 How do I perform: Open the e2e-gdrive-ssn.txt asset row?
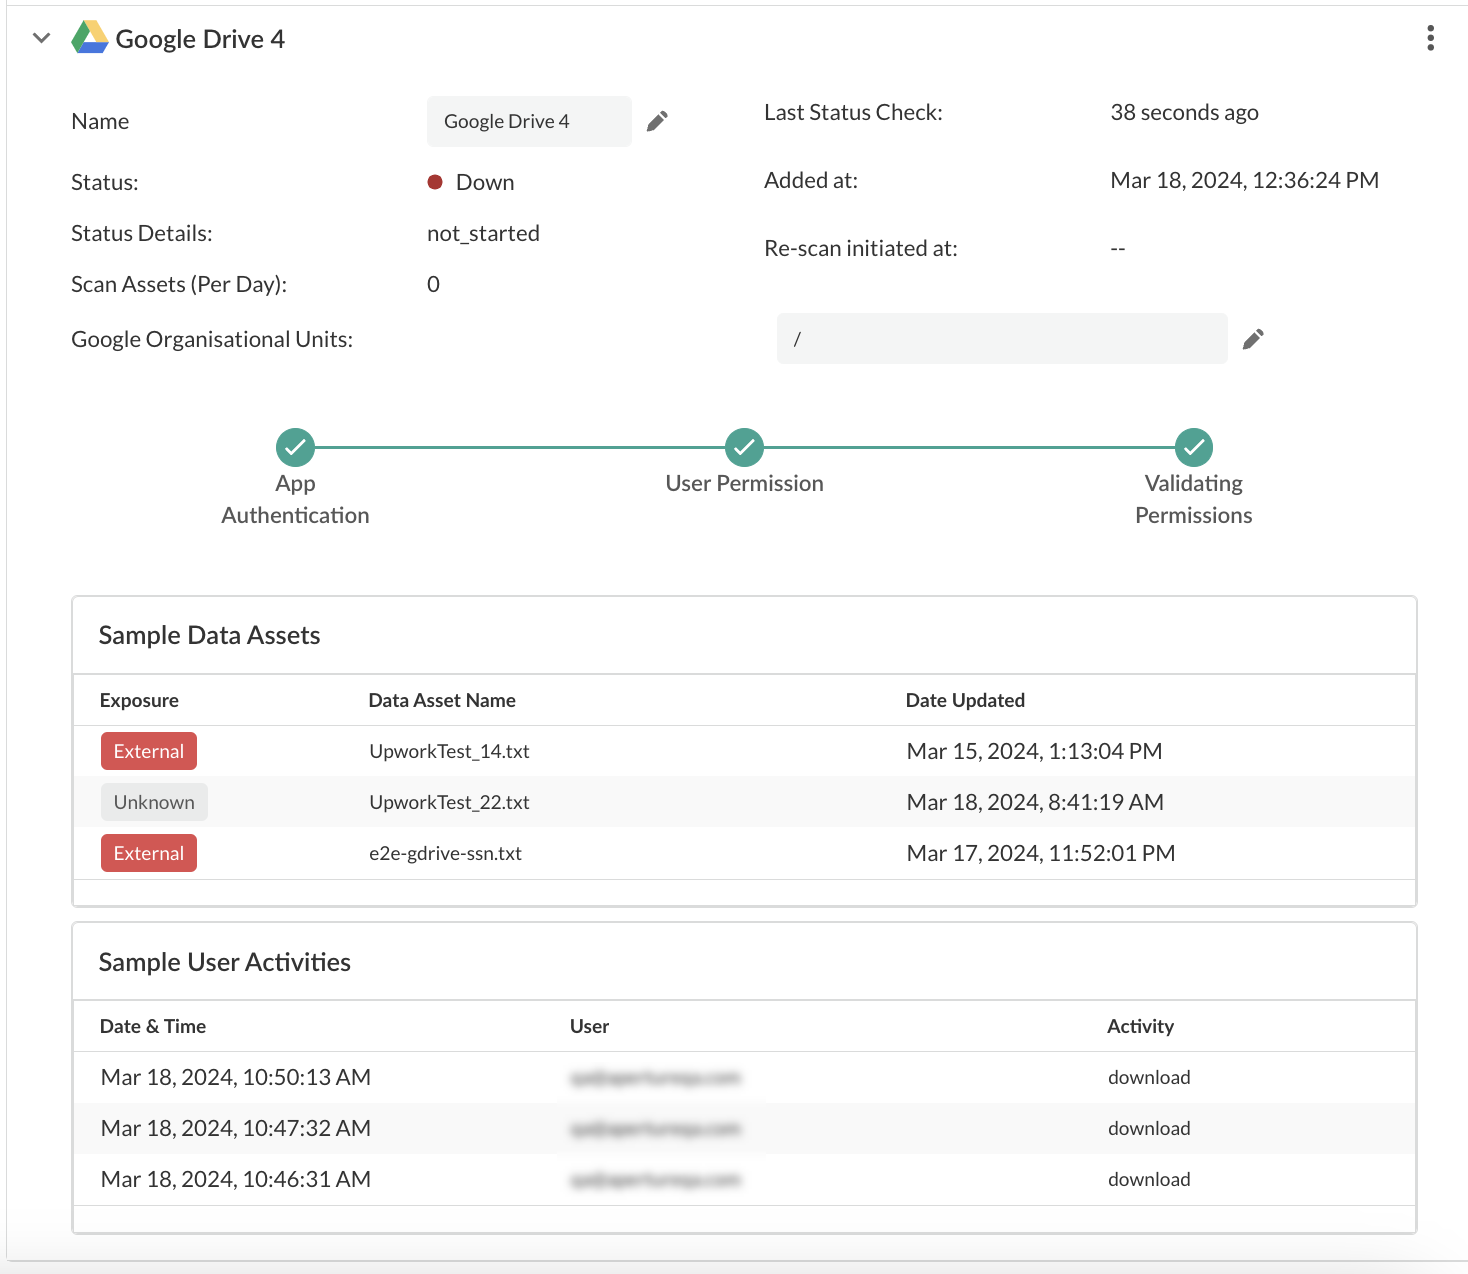(x=445, y=854)
